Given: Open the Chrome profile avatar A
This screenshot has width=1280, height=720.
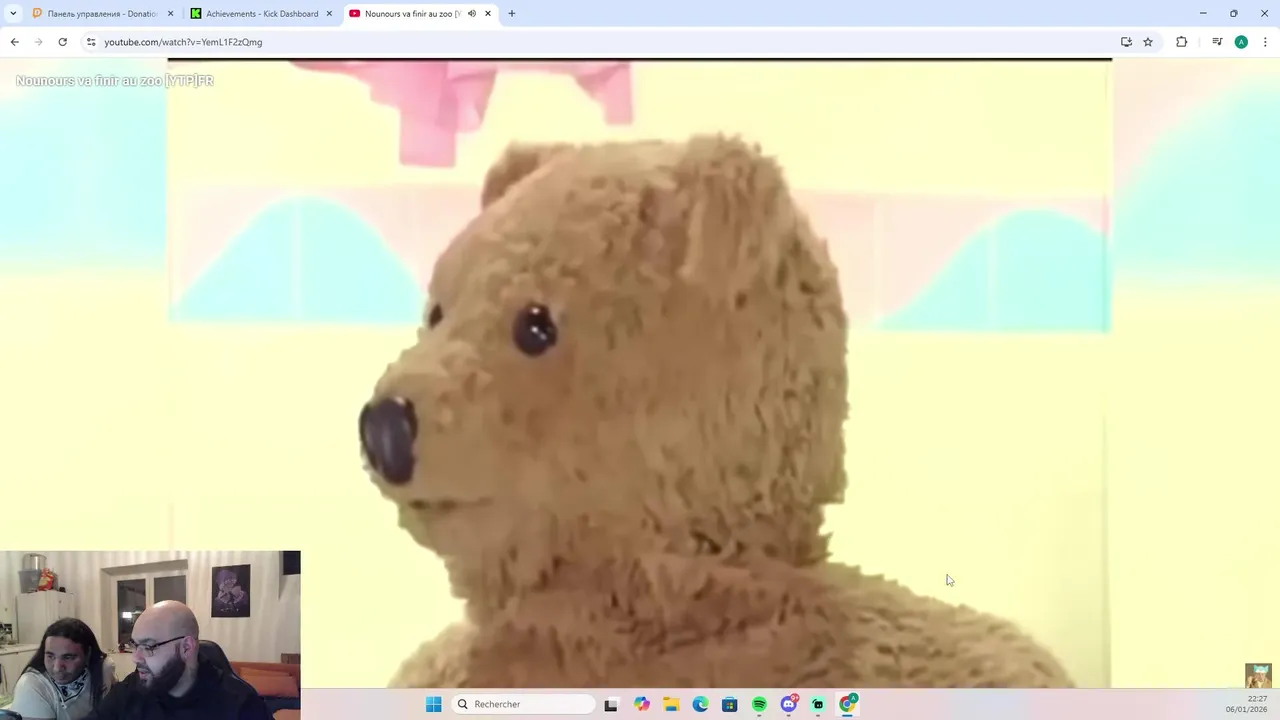Looking at the screenshot, I should [x=1241, y=42].
